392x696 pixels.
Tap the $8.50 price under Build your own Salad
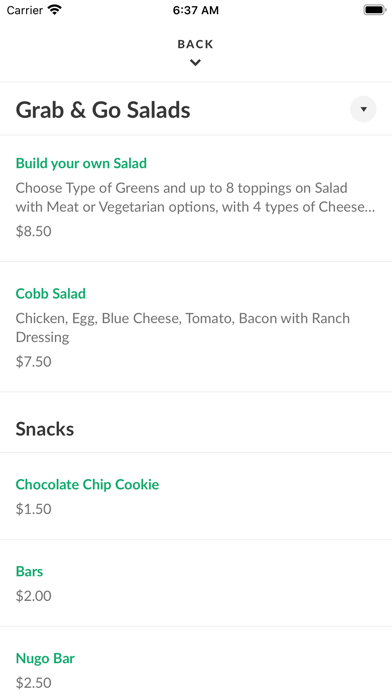point(33,231)
